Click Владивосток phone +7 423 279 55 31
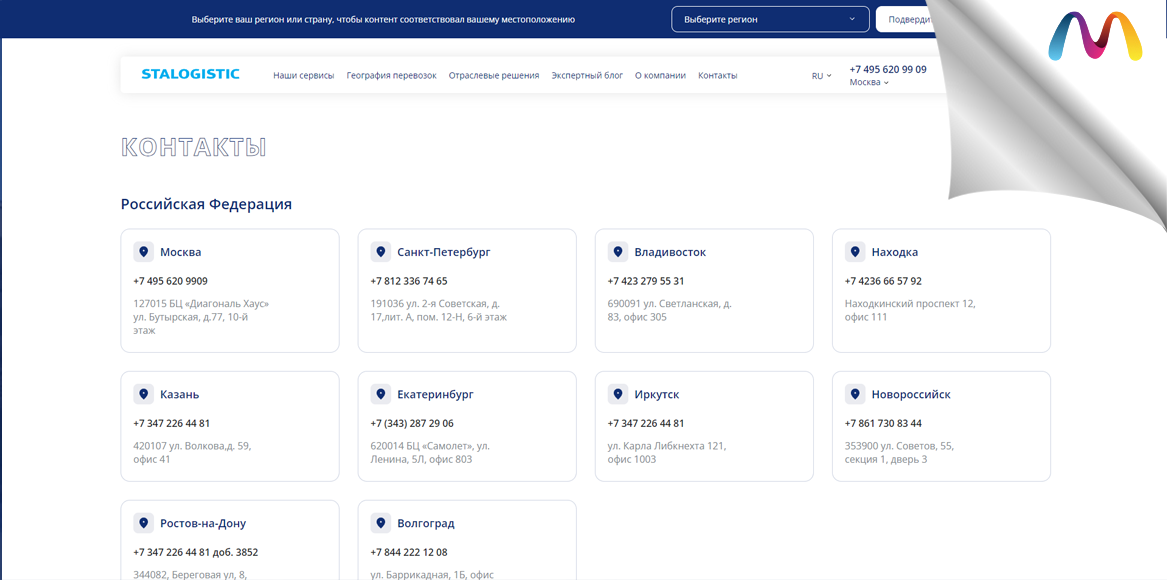 [x=646, y=281]
